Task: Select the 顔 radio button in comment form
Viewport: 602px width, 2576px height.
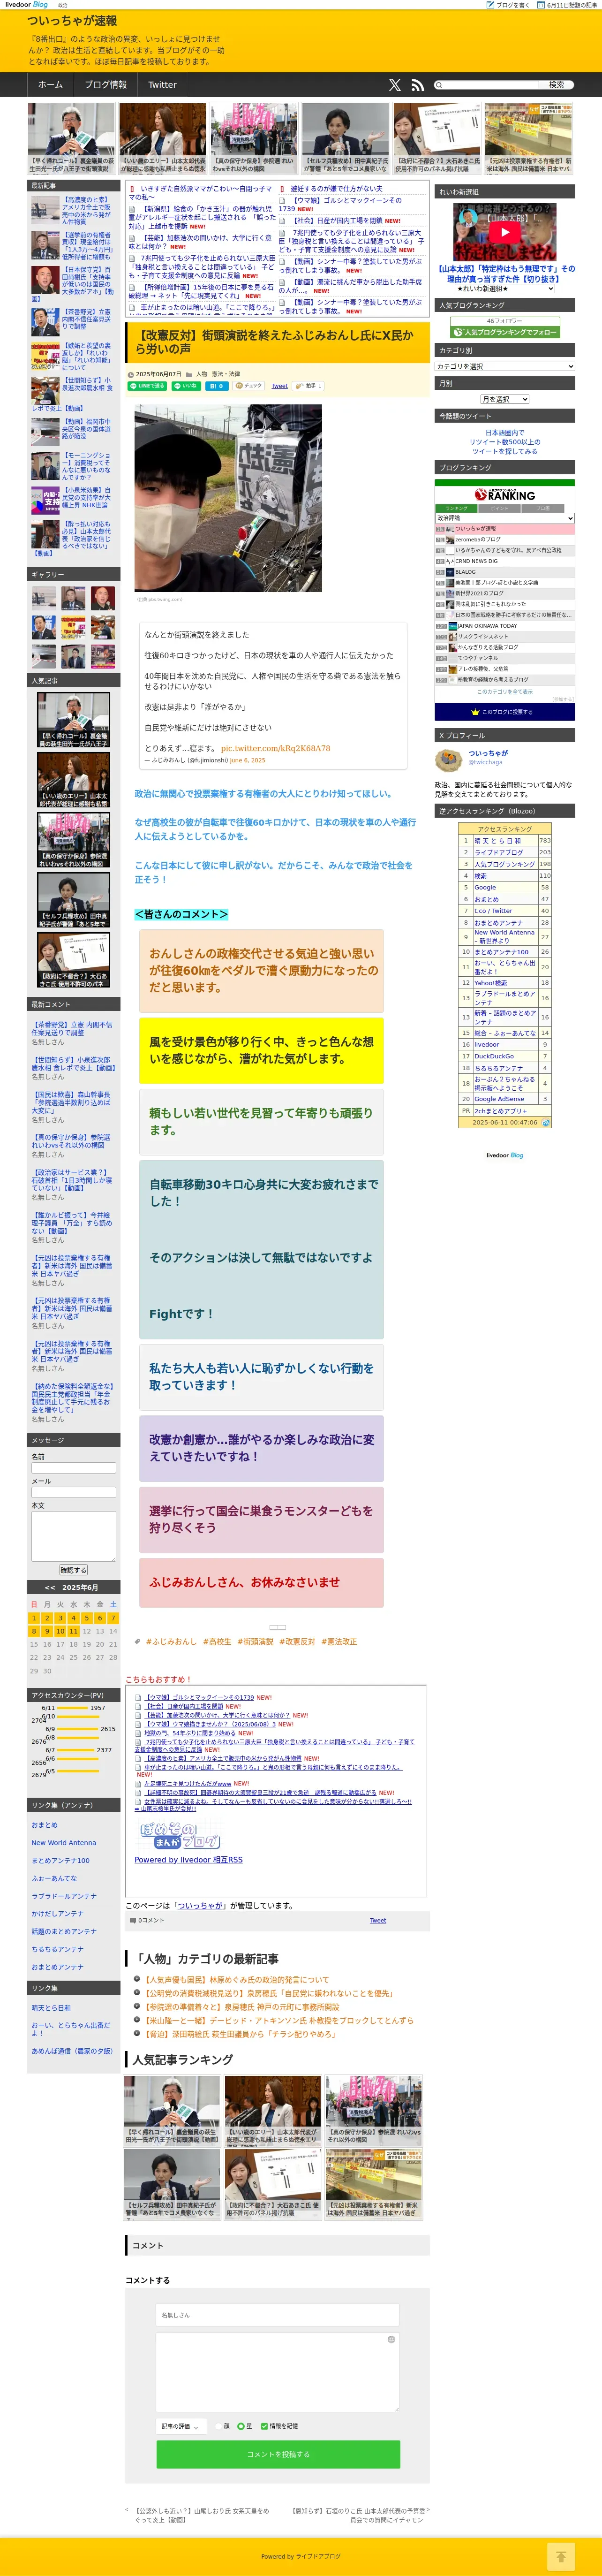Action: tap(219, 2426)
